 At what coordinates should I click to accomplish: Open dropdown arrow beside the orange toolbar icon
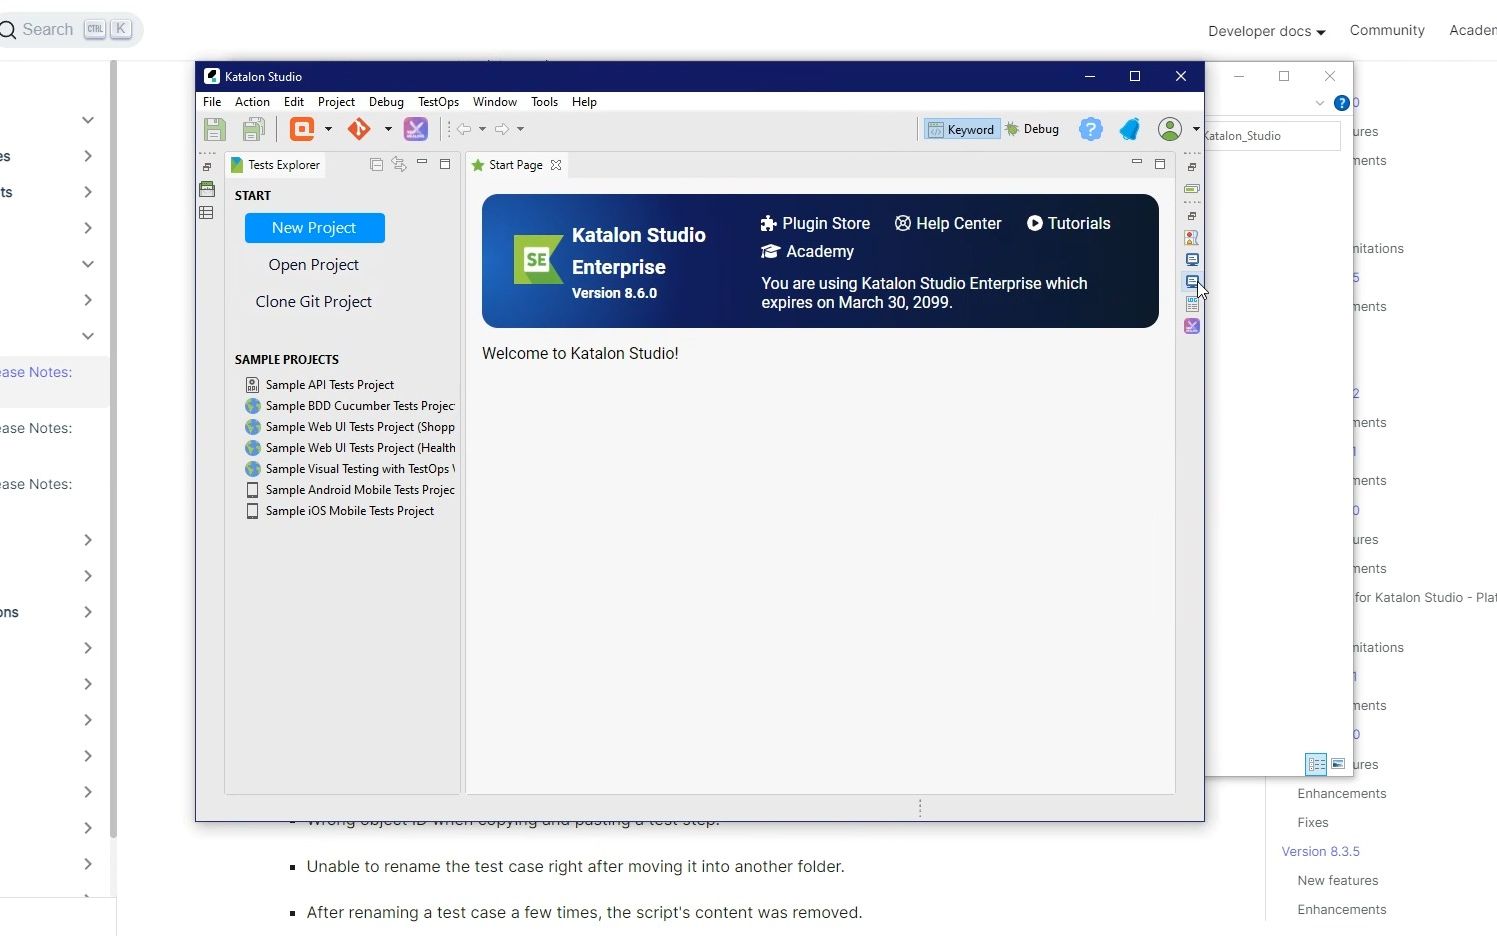coord(328,129)
